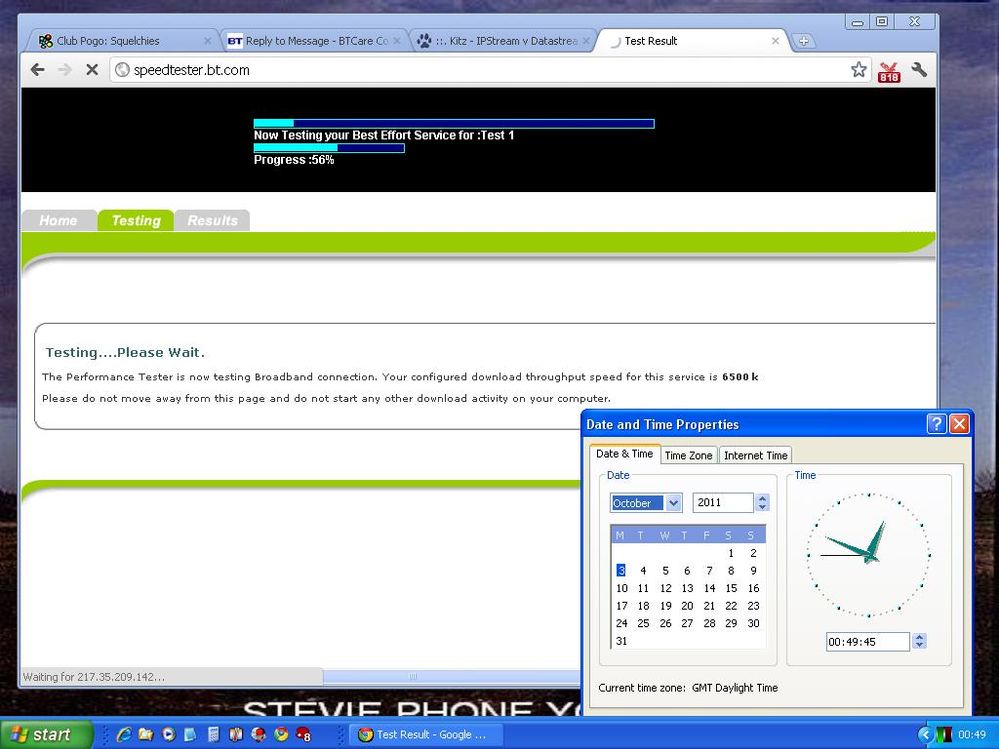Increase the time with the up spinner
This screenshot has width=999, height=749.
[x=919, y=638]
